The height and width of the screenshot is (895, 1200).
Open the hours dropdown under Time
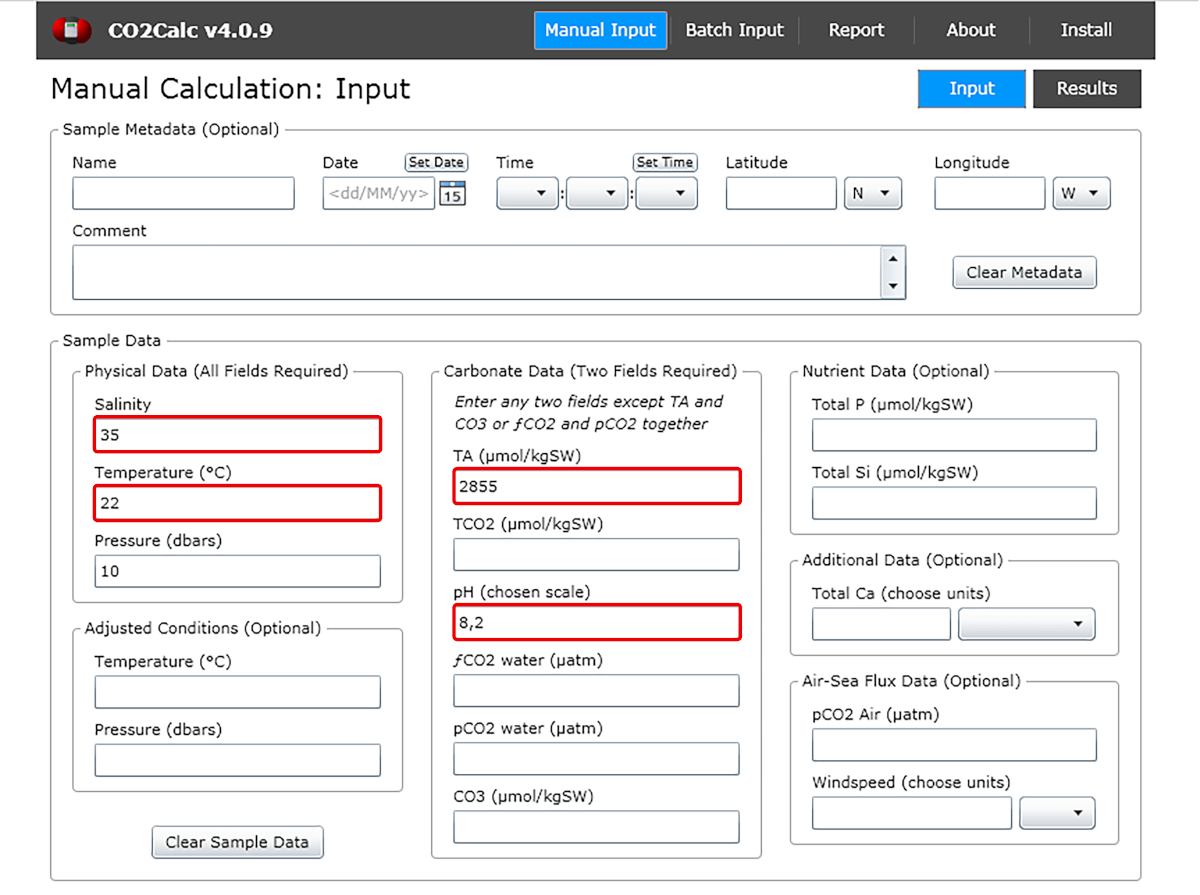[527, 194]
